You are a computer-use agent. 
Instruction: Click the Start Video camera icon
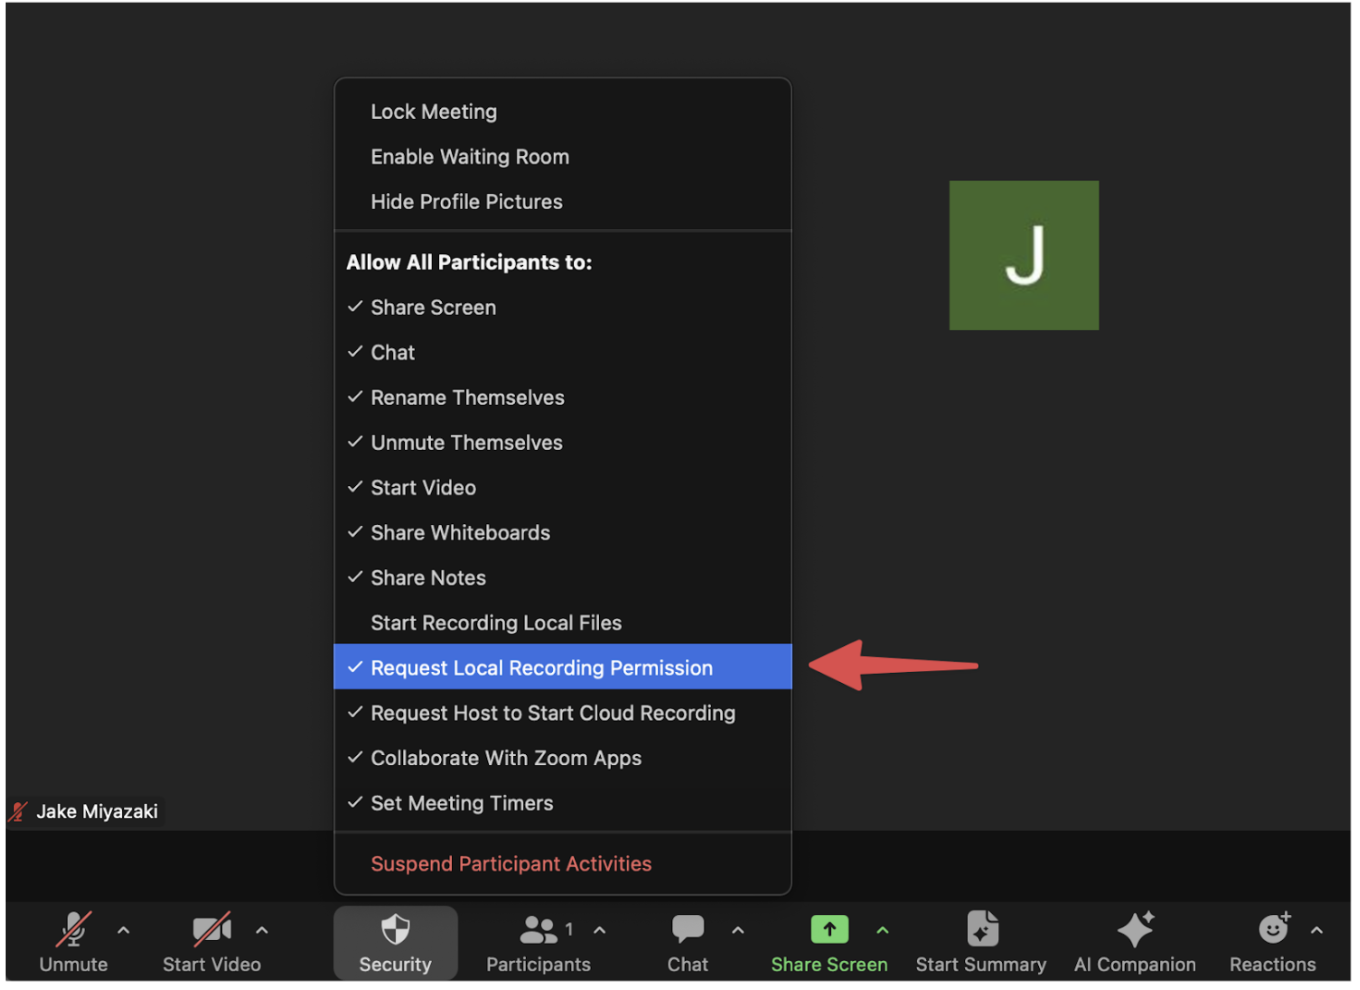[211, 930]
